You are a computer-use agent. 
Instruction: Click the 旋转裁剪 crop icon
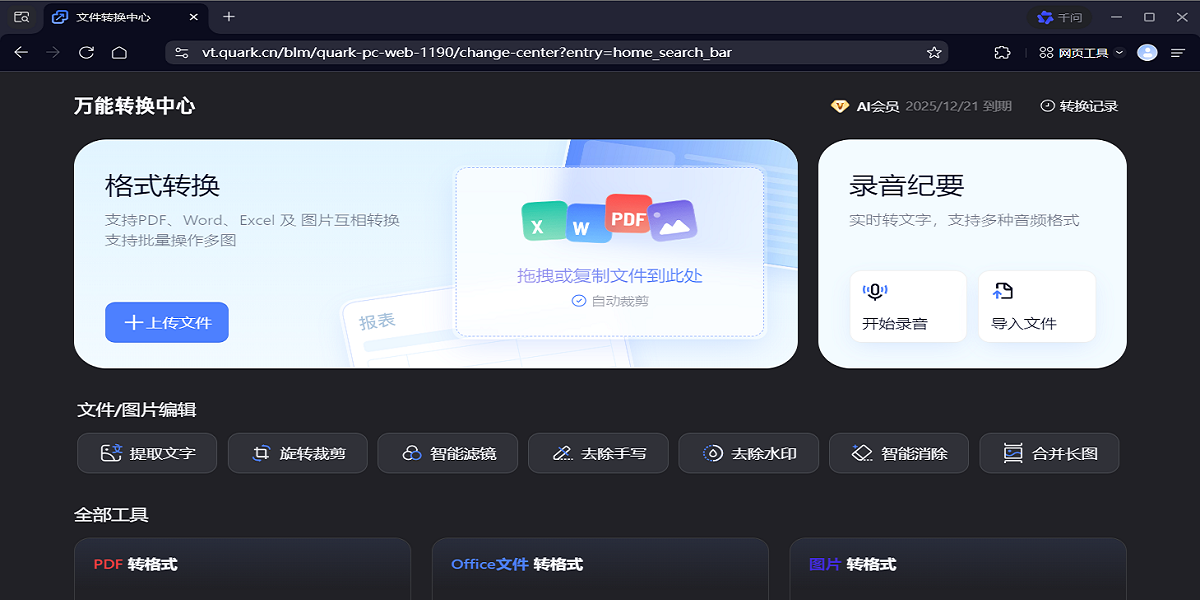coord(261,453)
